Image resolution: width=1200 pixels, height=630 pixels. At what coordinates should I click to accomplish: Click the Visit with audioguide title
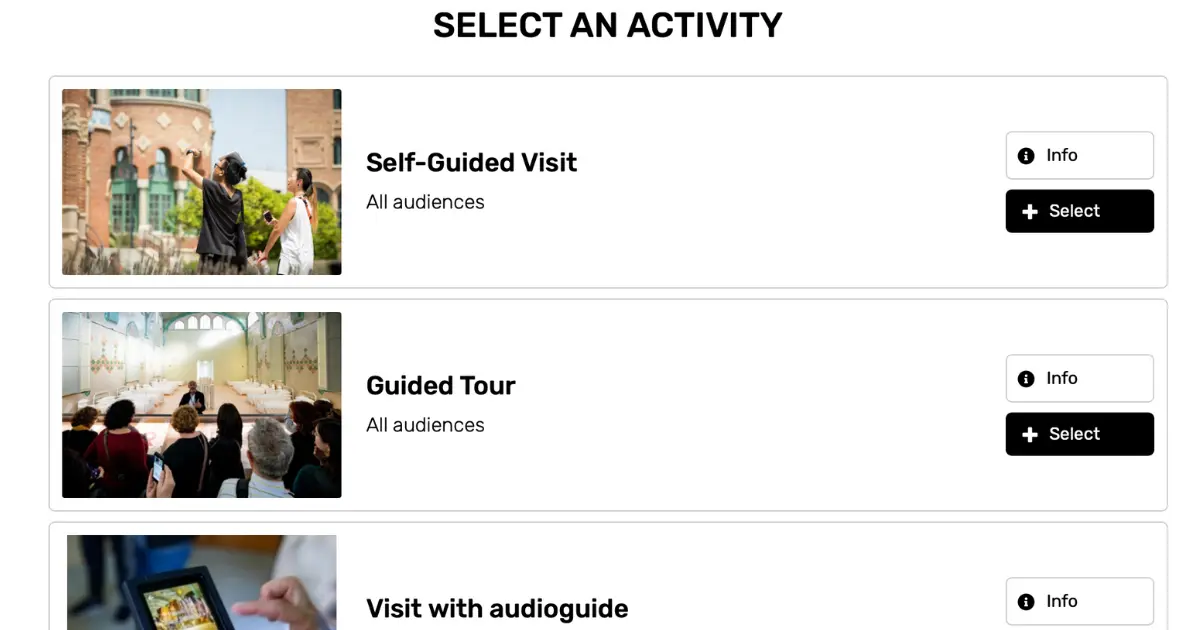coord(497,609)
